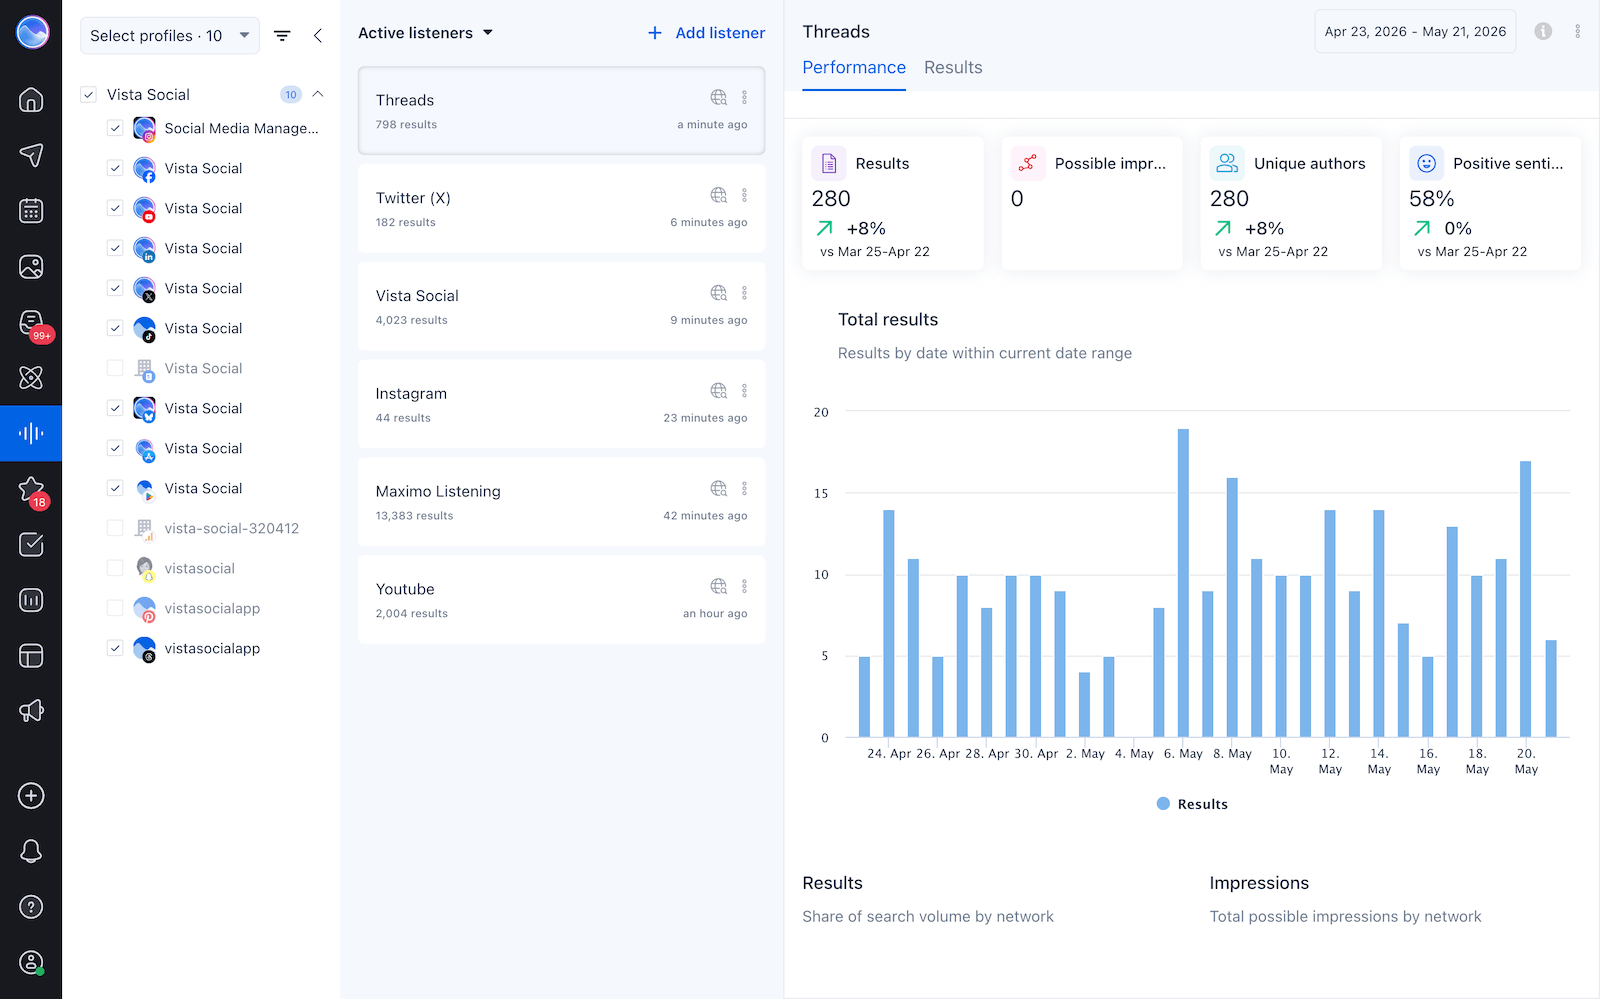Open the Select profiles · 10 dropdown
The height and width of the screenshot is (999, 1600).
coord(170,36)
